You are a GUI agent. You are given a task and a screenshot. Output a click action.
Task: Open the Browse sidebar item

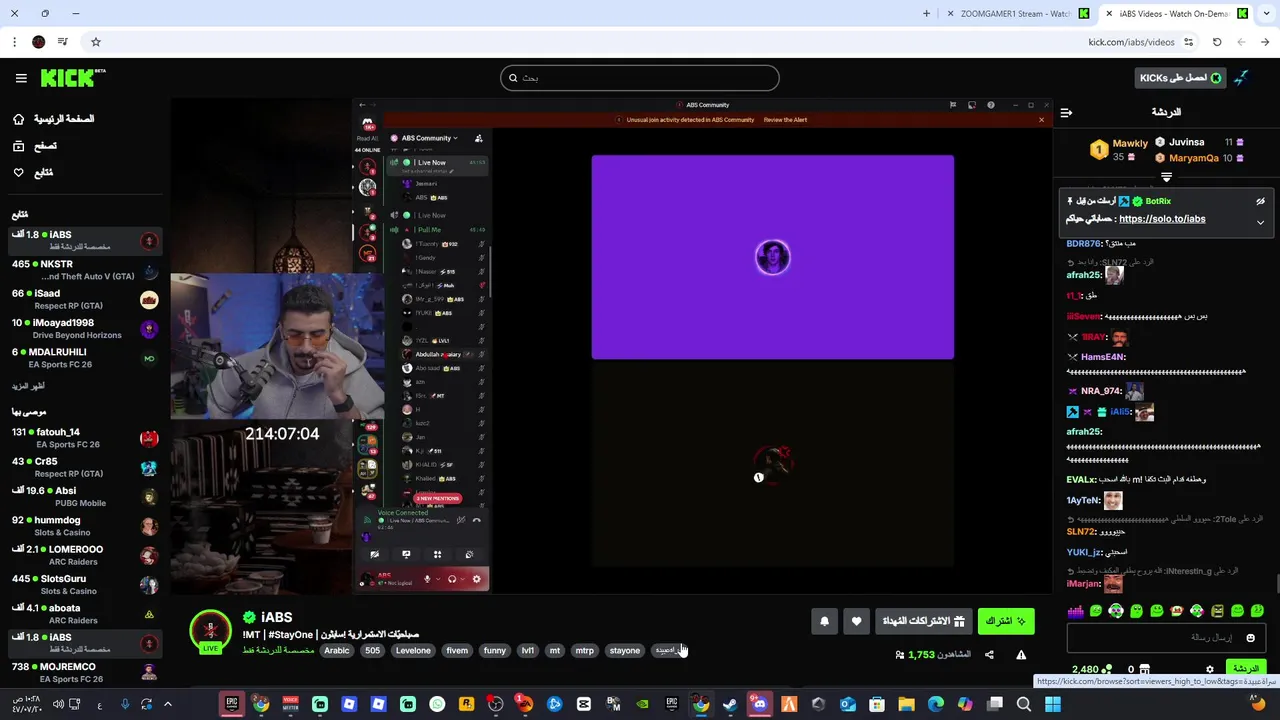(35, 146)
